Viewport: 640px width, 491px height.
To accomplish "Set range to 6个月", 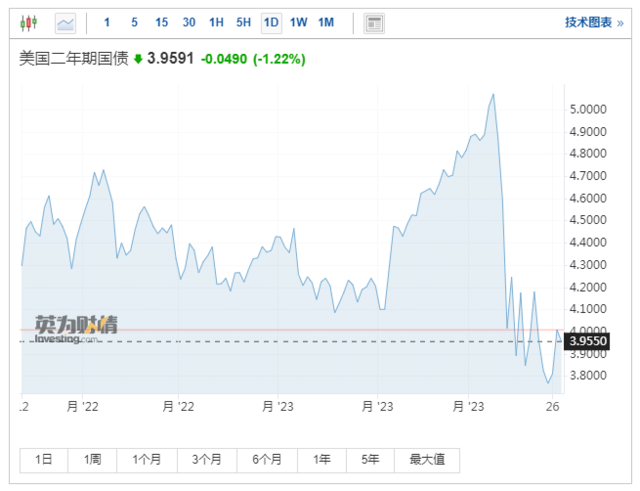I will click(x=267, y=460).
